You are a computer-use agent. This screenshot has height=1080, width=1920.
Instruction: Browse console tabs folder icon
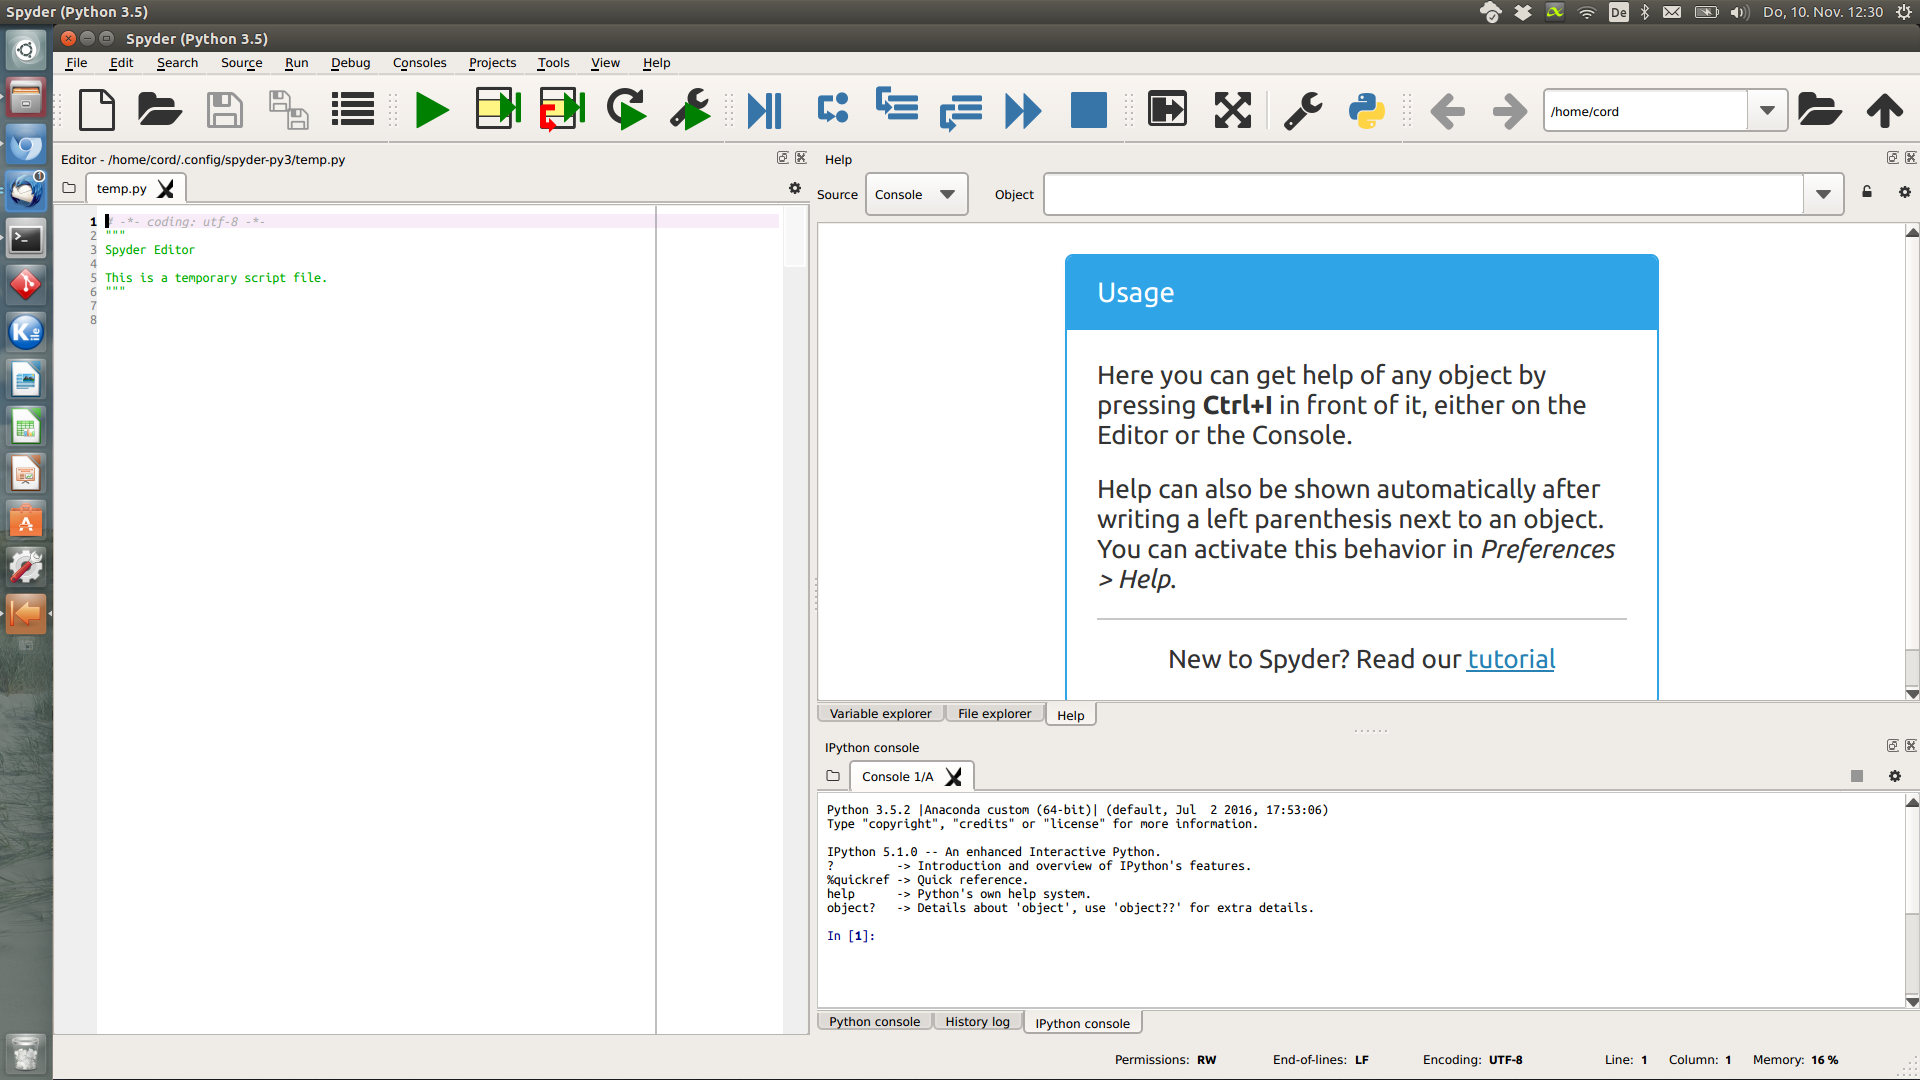(833, 776)
